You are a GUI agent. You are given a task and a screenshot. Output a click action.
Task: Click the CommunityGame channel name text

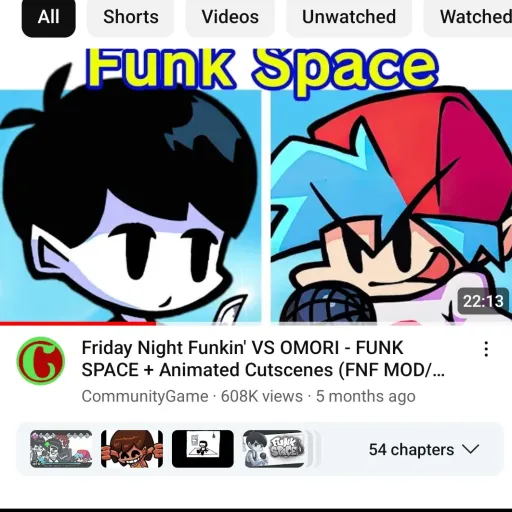click(x=145, y=396)
